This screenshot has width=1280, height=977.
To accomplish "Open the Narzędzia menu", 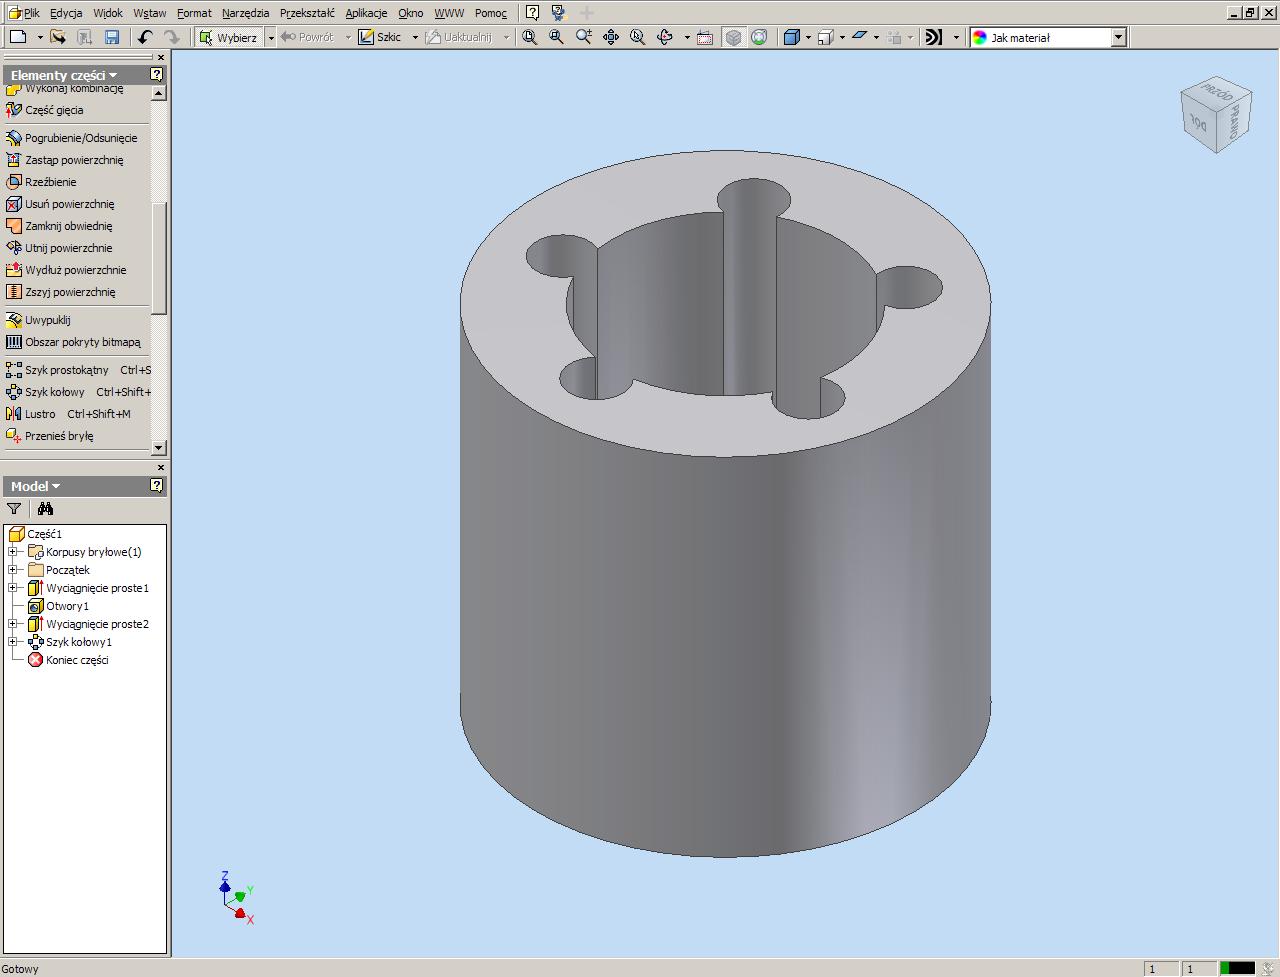I will 245,13.
